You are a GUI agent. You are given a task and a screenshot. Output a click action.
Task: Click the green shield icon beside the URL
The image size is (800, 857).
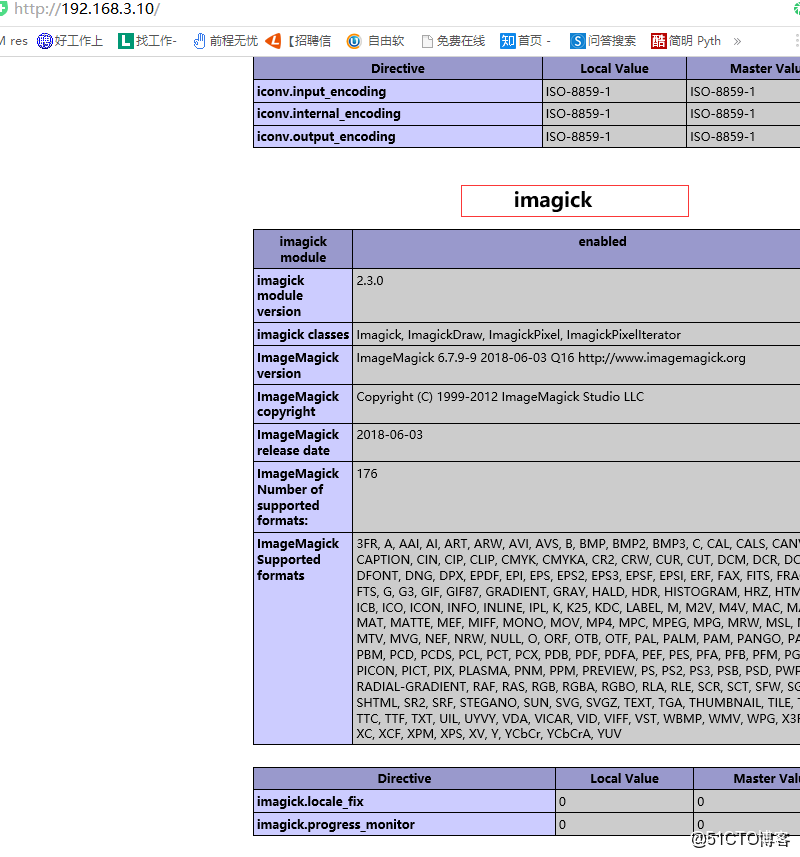pos(3,9)
